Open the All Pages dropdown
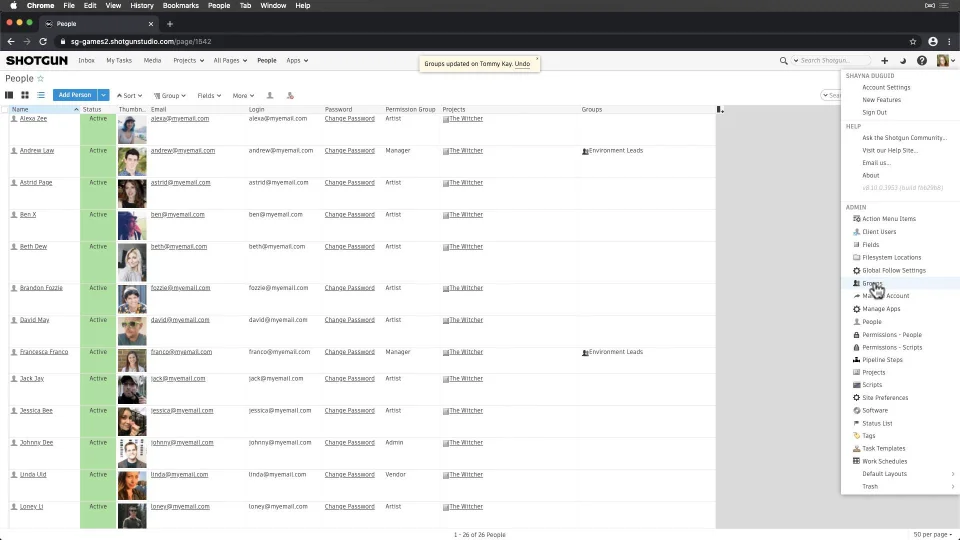Viewport: 960px width, 540px height. pyautogui.click(x=230, y=61)
